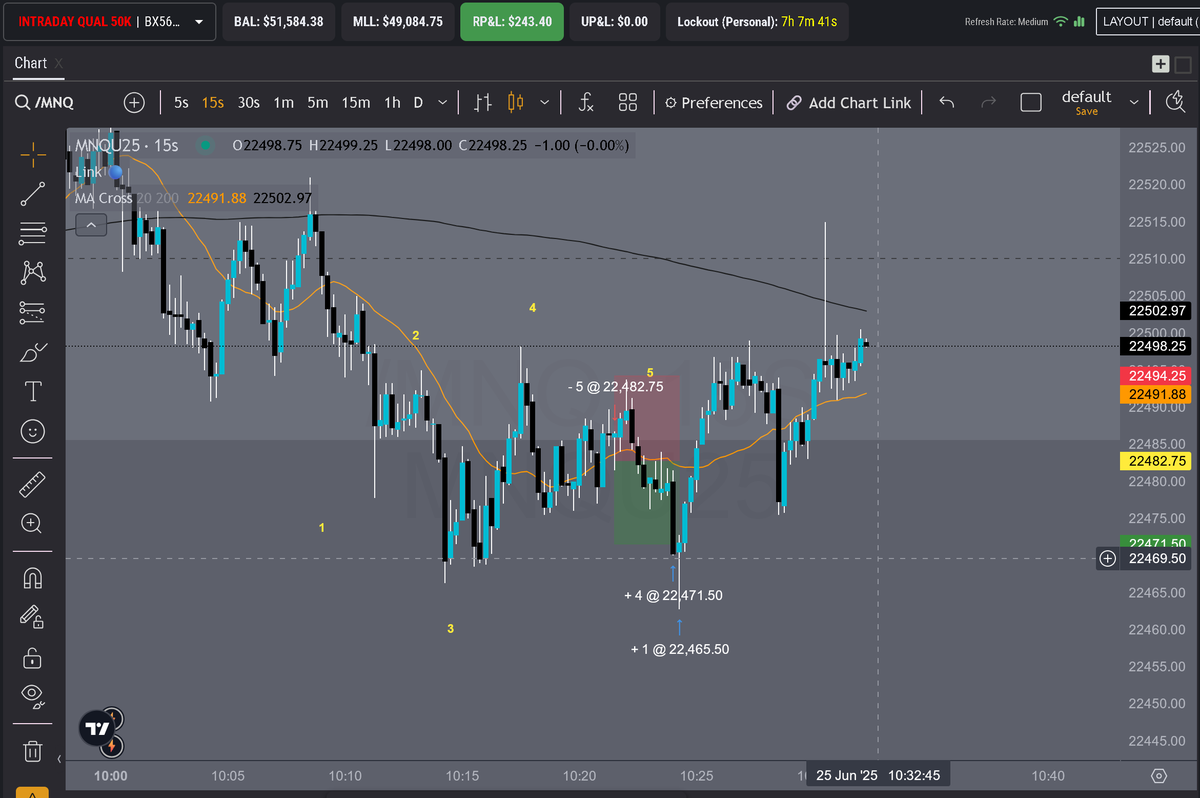Toggle hide all drawings eye icon
The height and width of the screenshot is (798, 1200).
33,696
